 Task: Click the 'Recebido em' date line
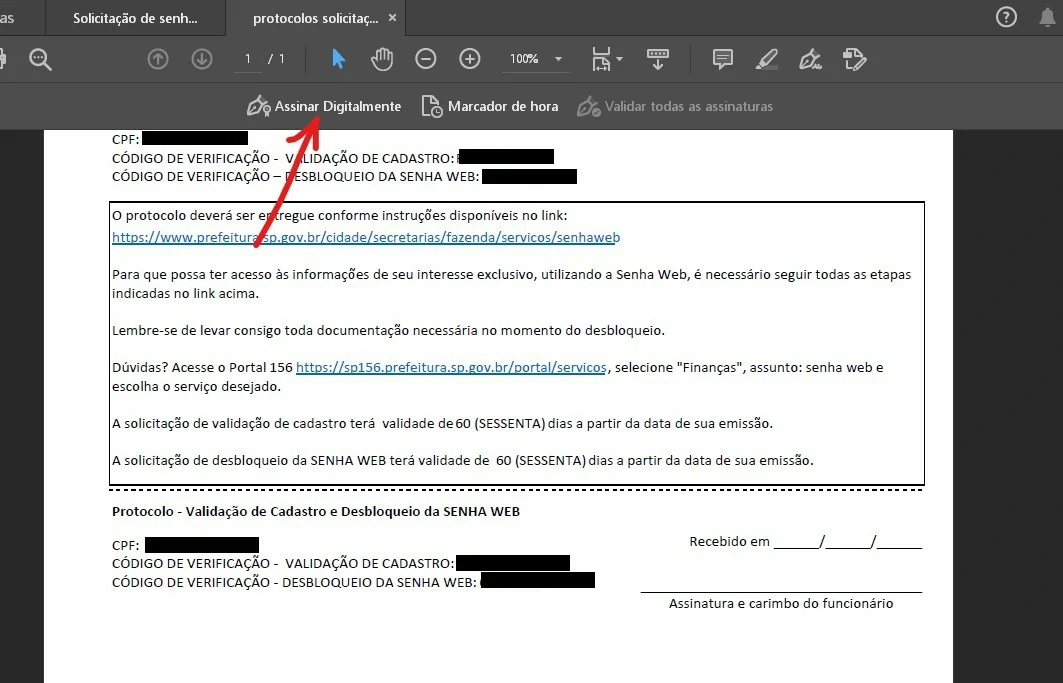[x=805, y=541]
